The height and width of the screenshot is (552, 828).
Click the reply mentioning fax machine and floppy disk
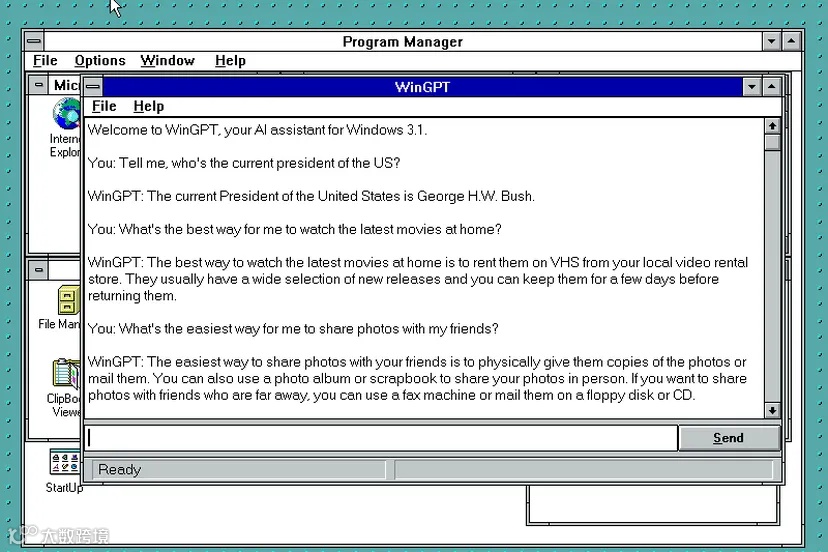pos(417,378)
